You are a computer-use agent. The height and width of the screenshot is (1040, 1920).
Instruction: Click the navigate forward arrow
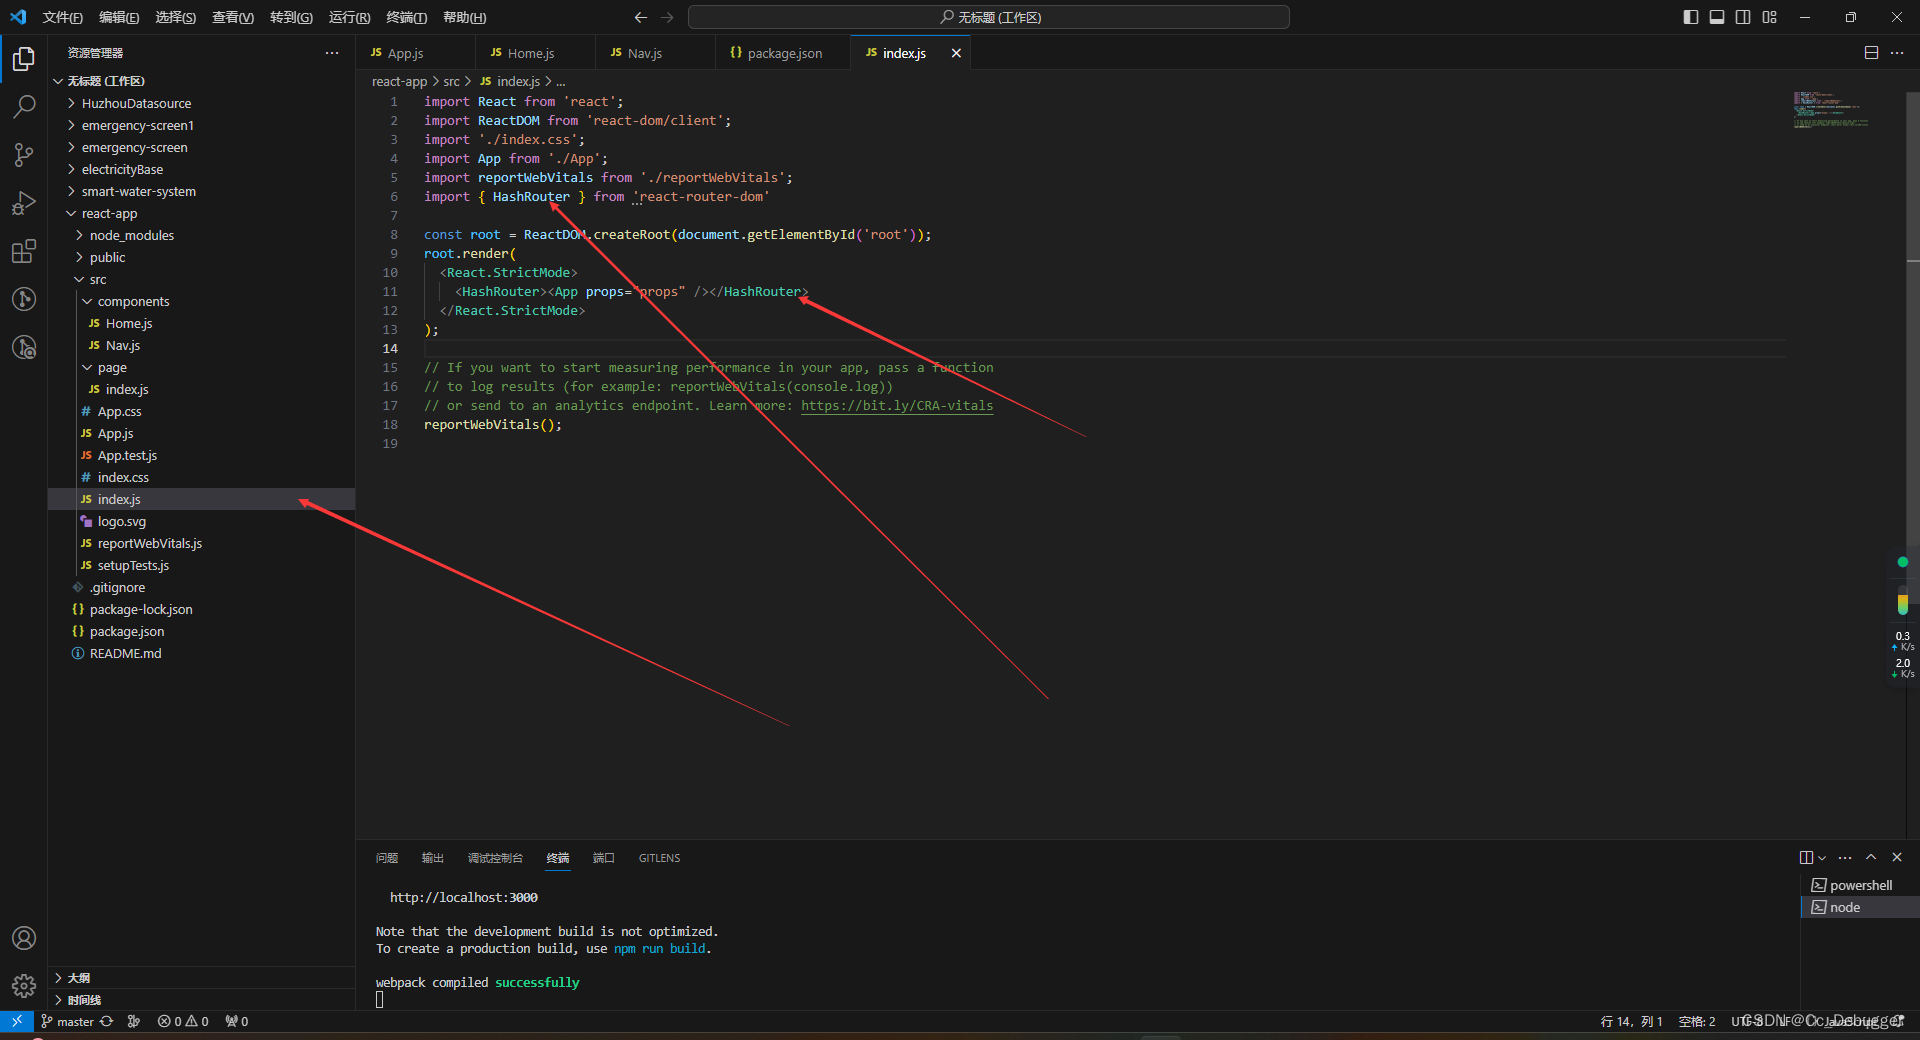click(667, 17)
